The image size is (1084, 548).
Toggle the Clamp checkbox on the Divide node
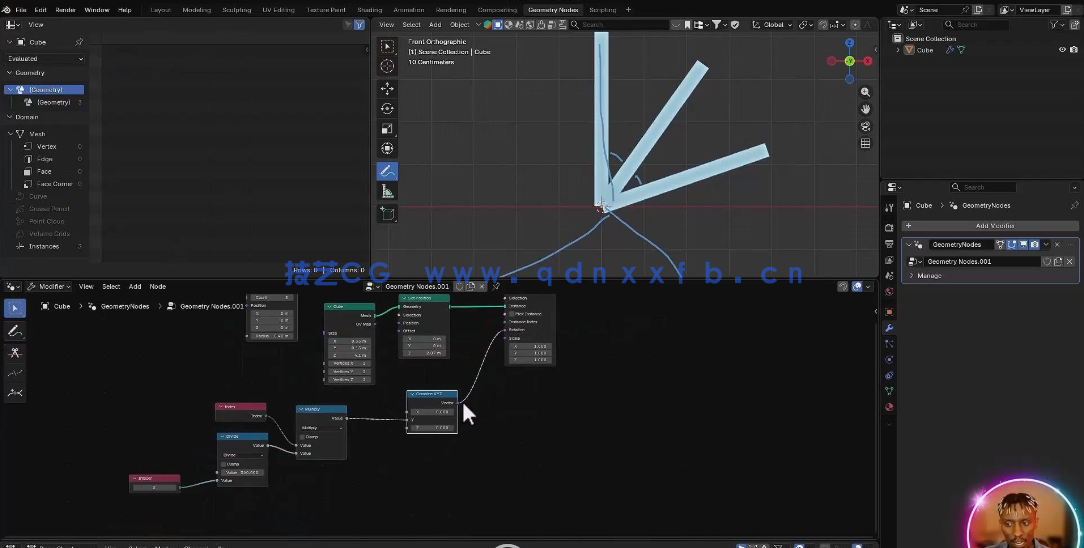tap(225, 464)
